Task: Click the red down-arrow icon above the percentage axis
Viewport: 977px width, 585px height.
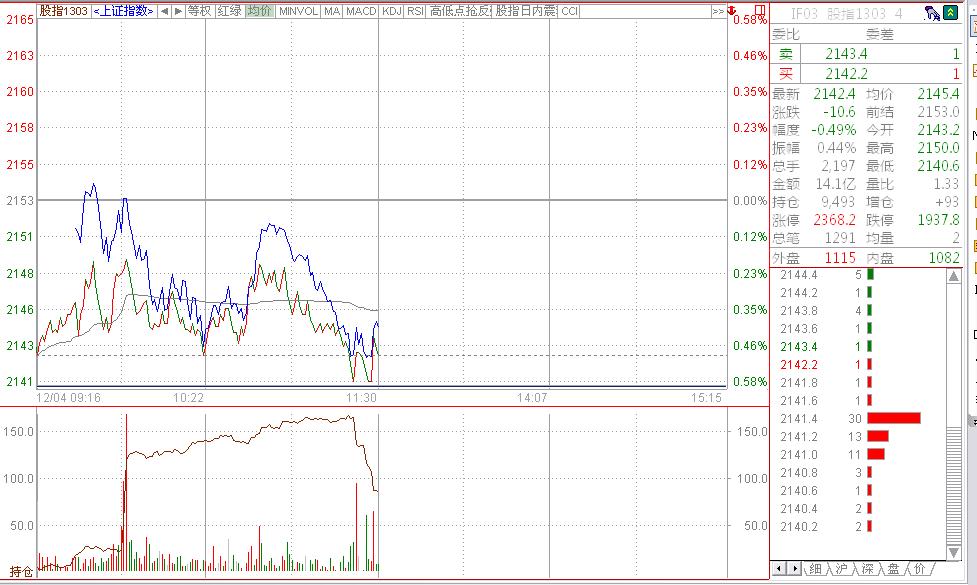Action: 732,11
